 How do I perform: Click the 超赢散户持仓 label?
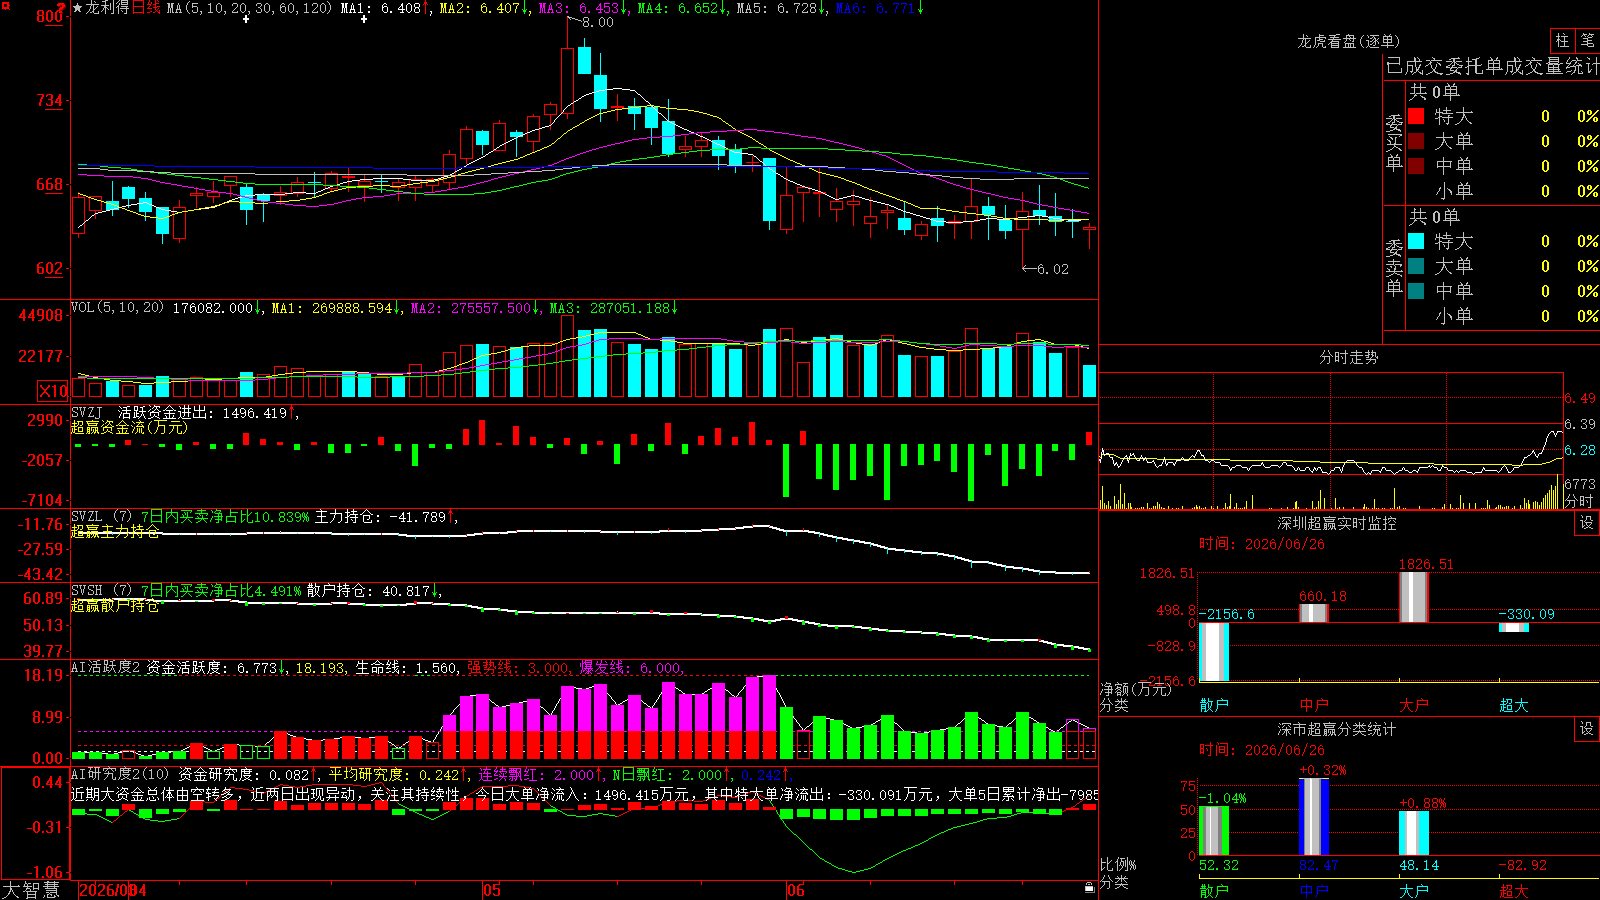pyautogui.click(x=115, y=605)
